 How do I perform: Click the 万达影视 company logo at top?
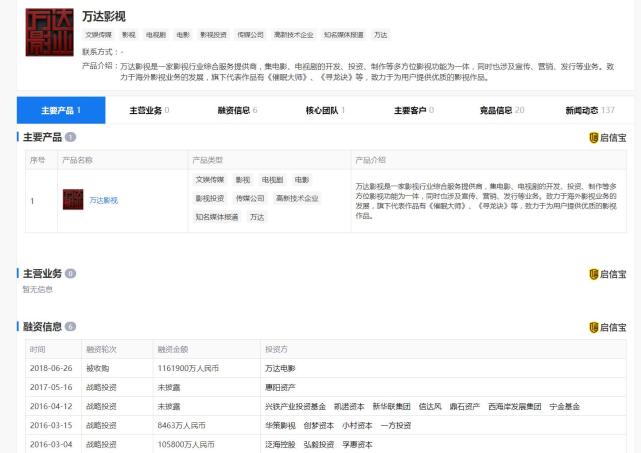(49, 32)
